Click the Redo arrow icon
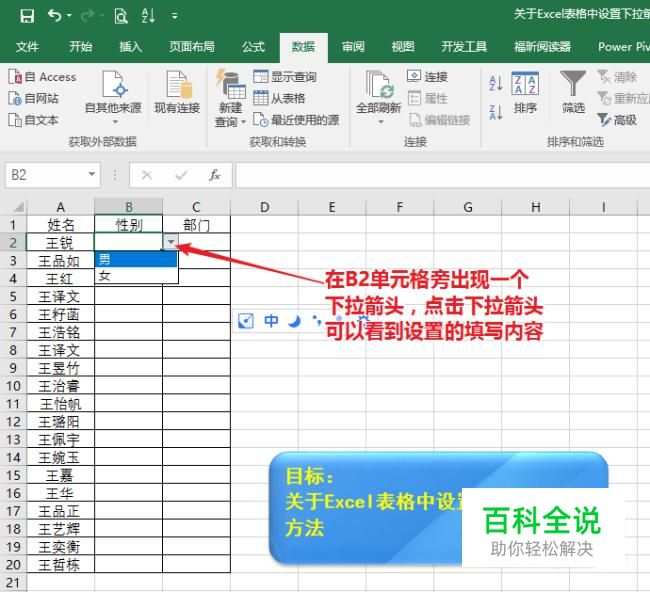 87,16
